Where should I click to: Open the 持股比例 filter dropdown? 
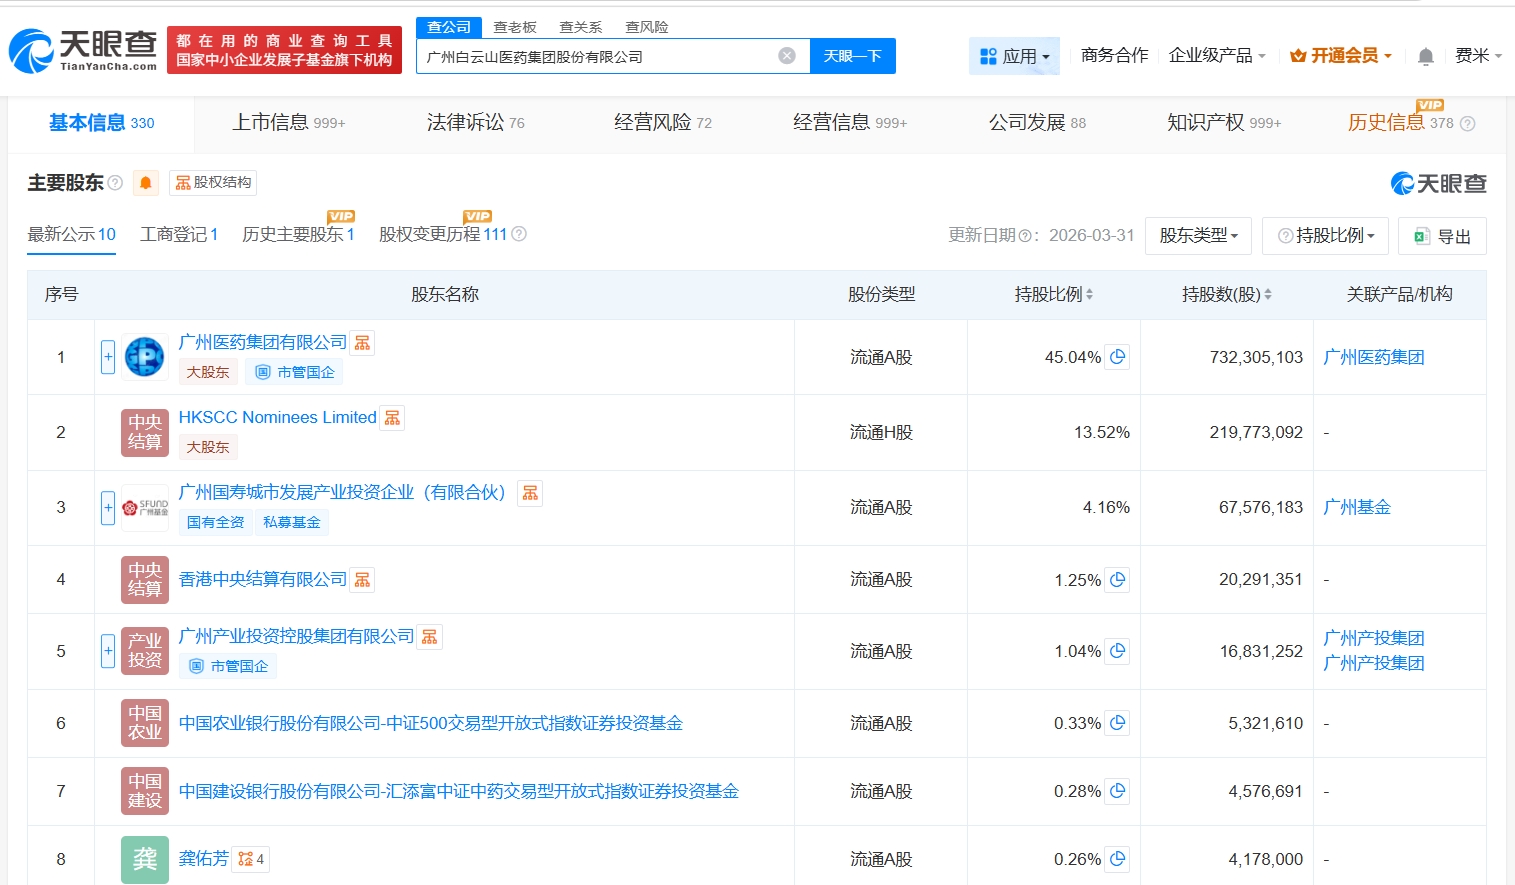(x=1326, y=236)
